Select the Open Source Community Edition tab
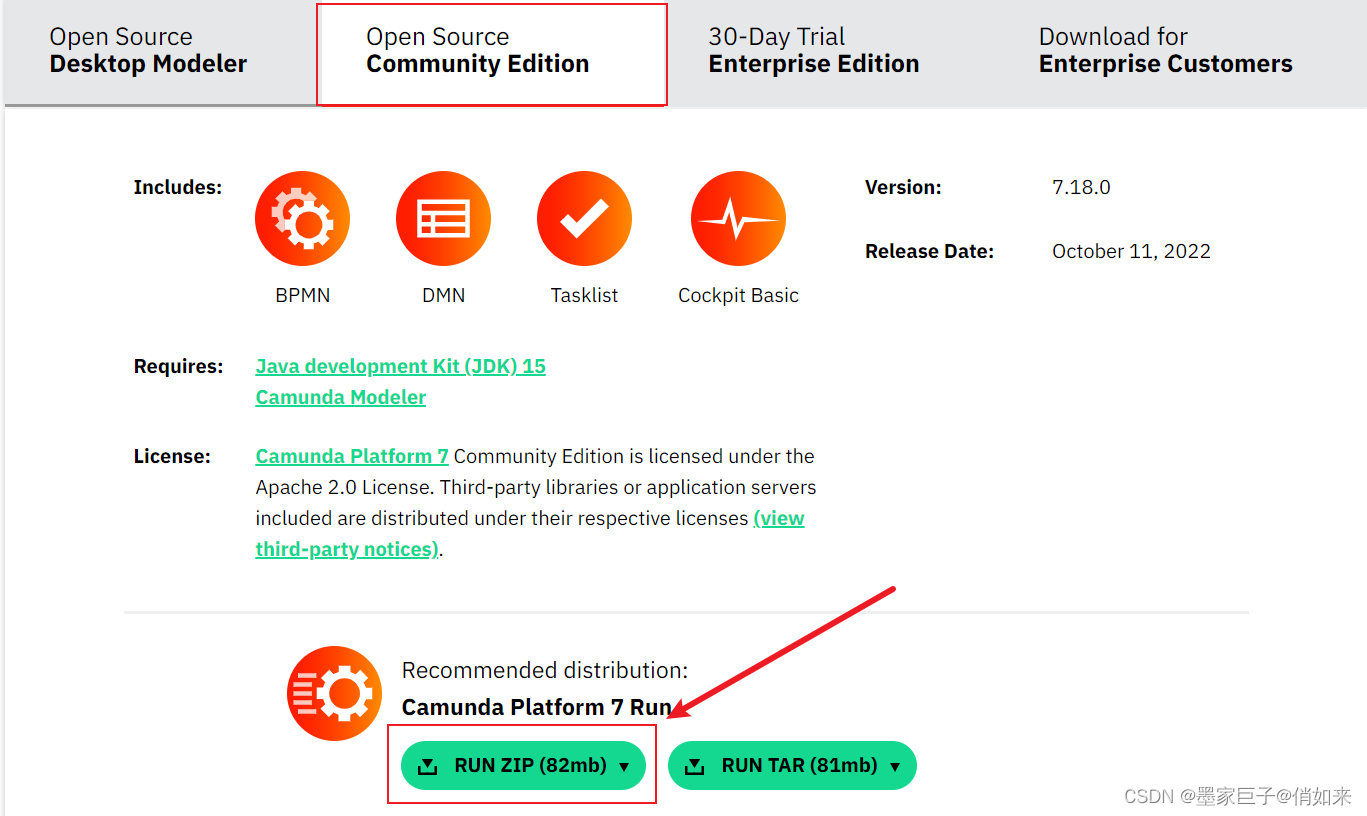The image size is (1367, 816). pyautogui.click(x=478, y=51)
